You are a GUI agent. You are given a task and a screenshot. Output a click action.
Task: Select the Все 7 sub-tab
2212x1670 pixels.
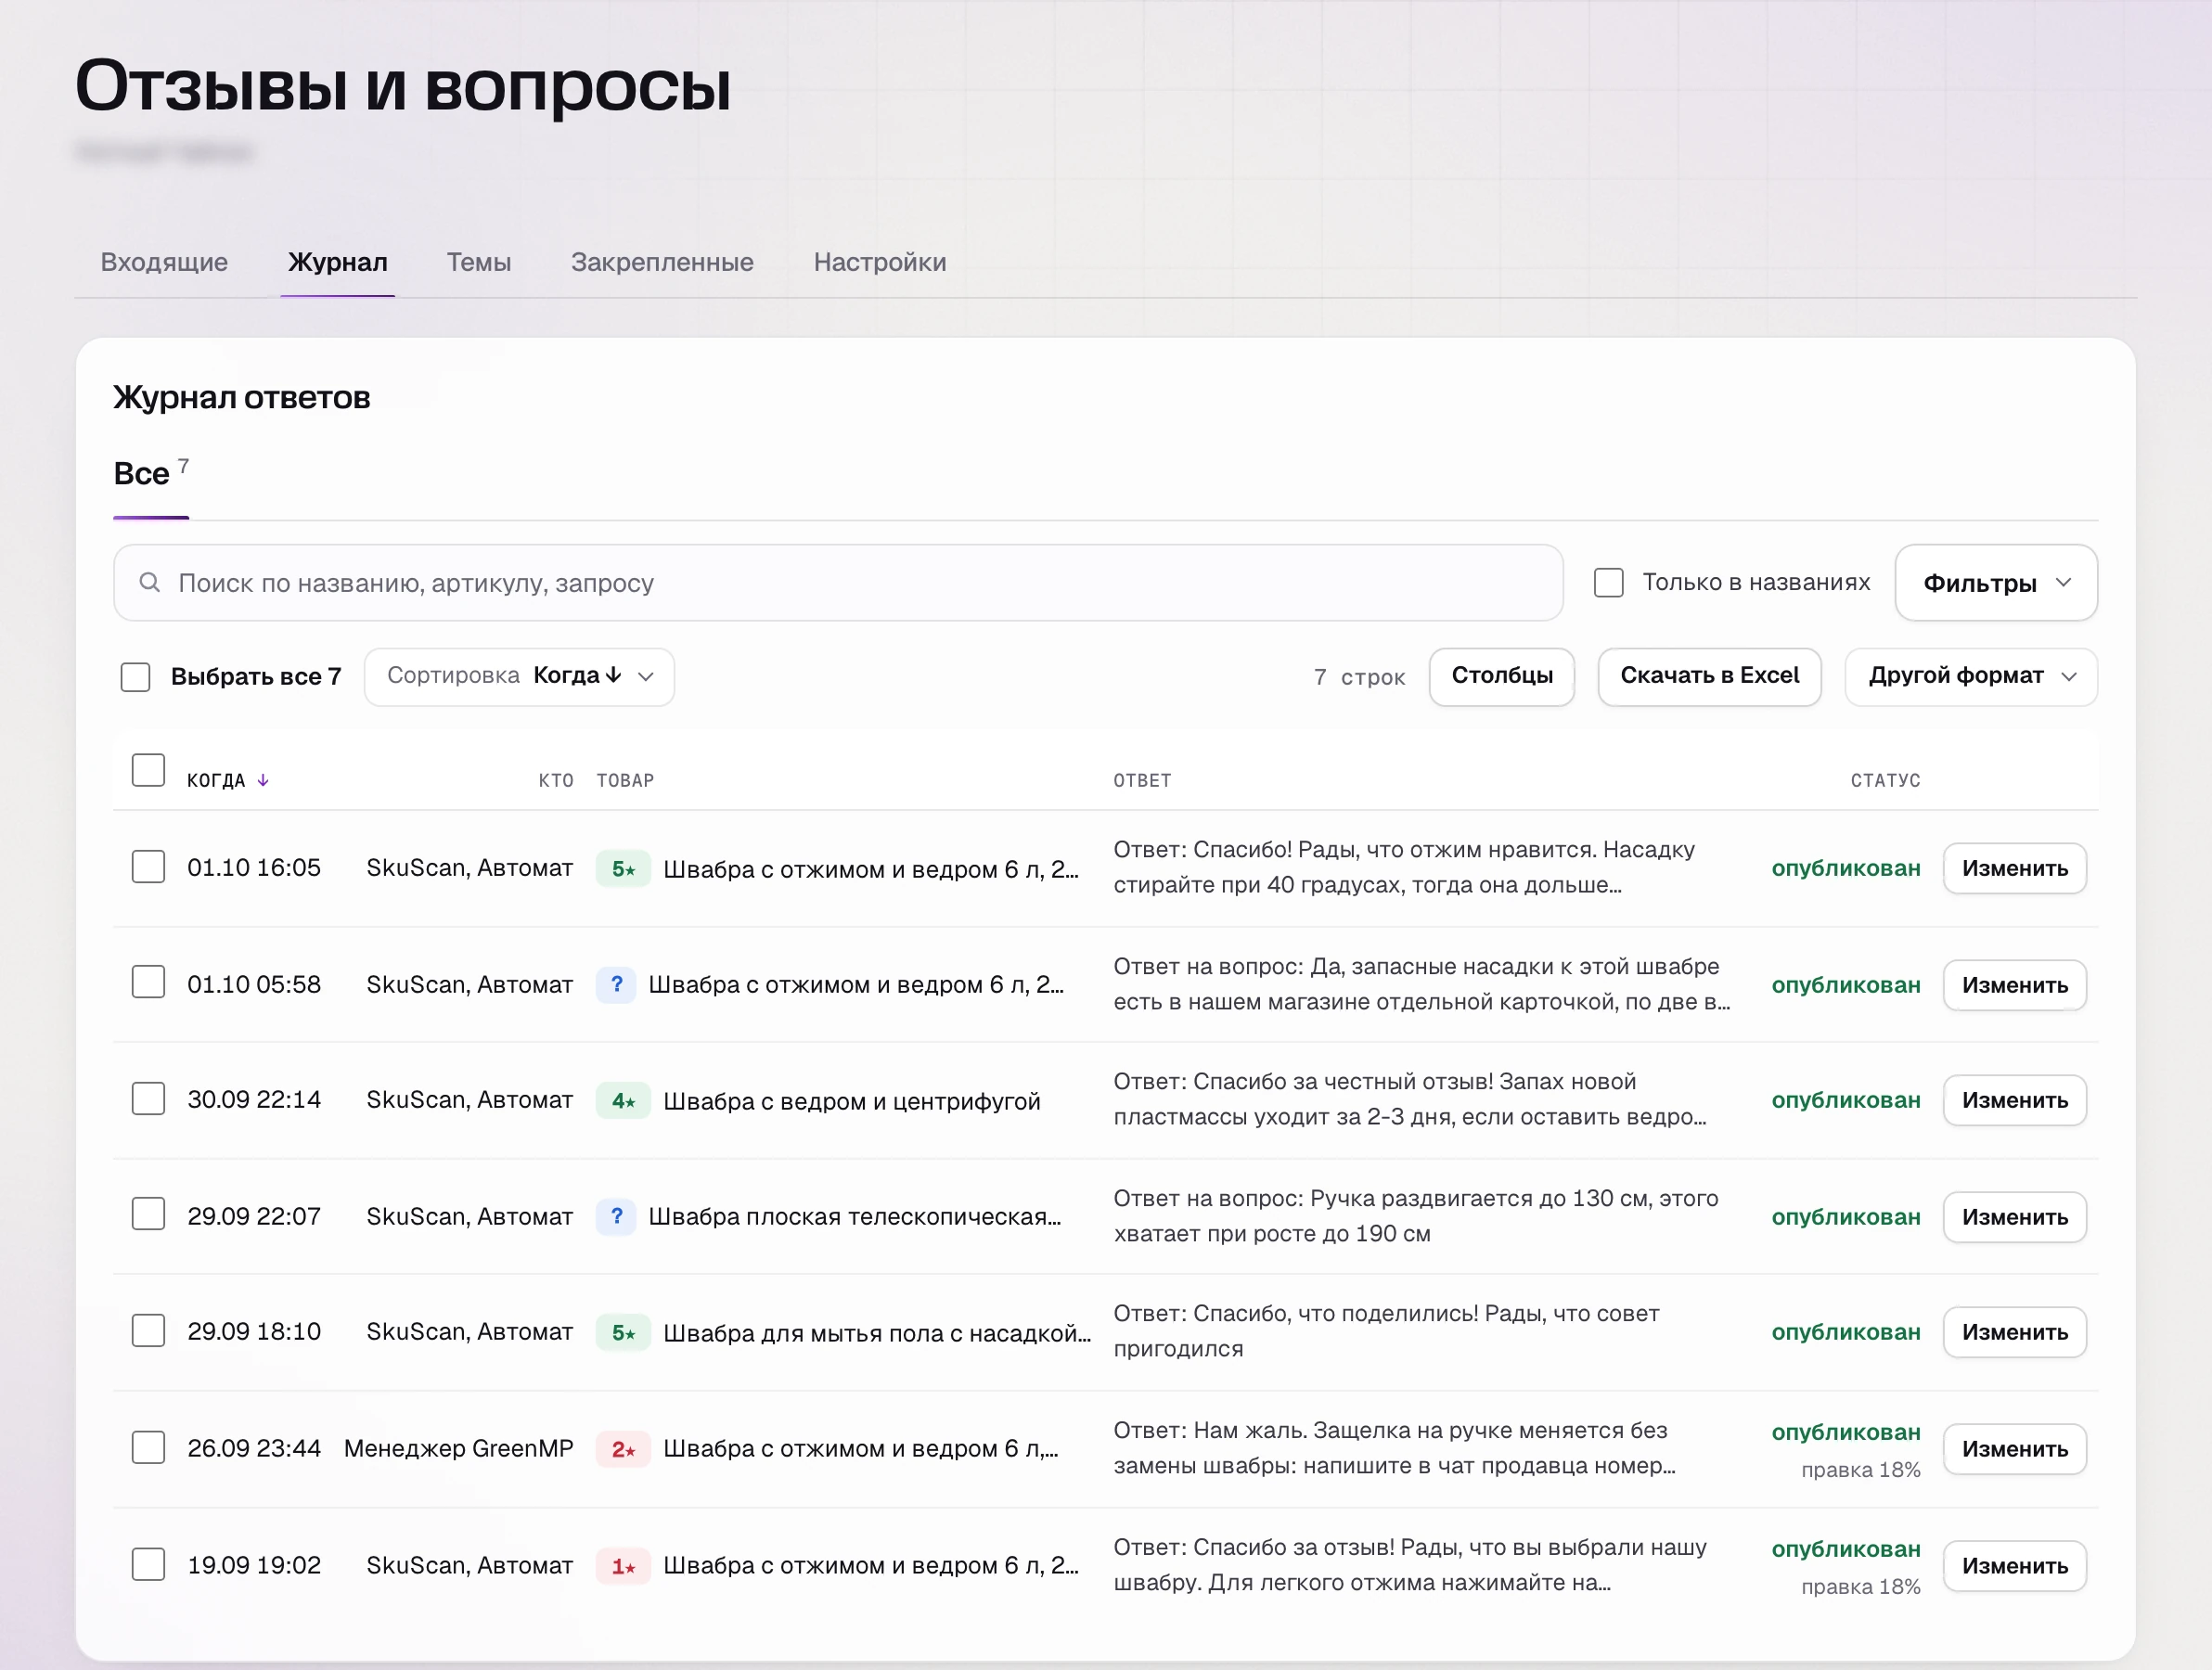click(151, 473)
